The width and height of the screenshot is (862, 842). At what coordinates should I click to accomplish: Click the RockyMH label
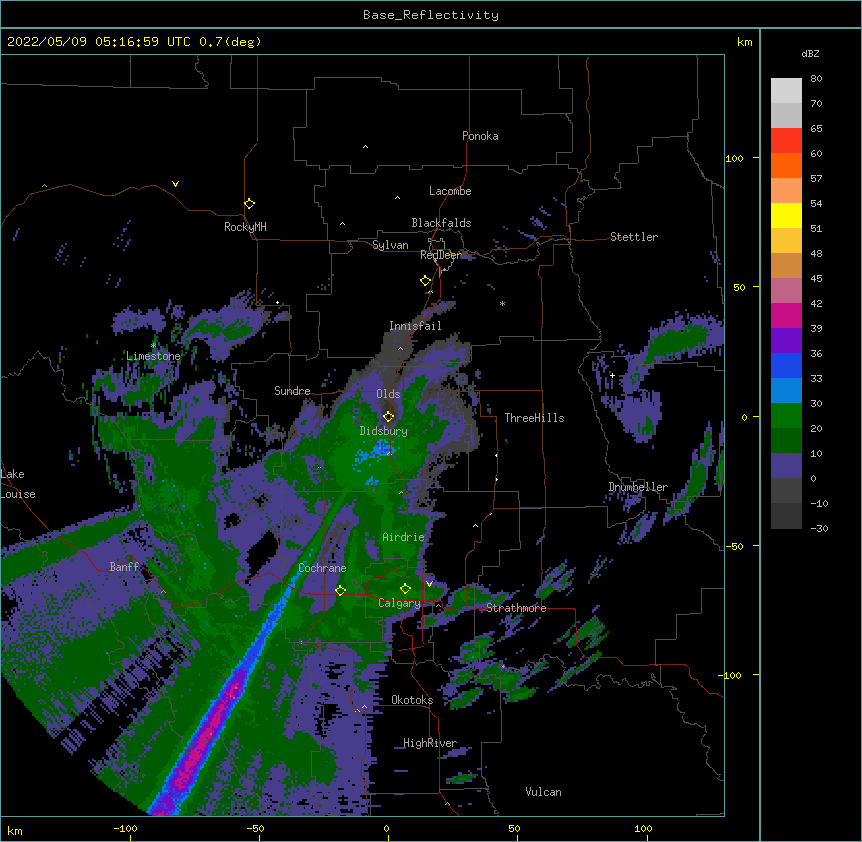pyautogui.click(x=245, y=227)
